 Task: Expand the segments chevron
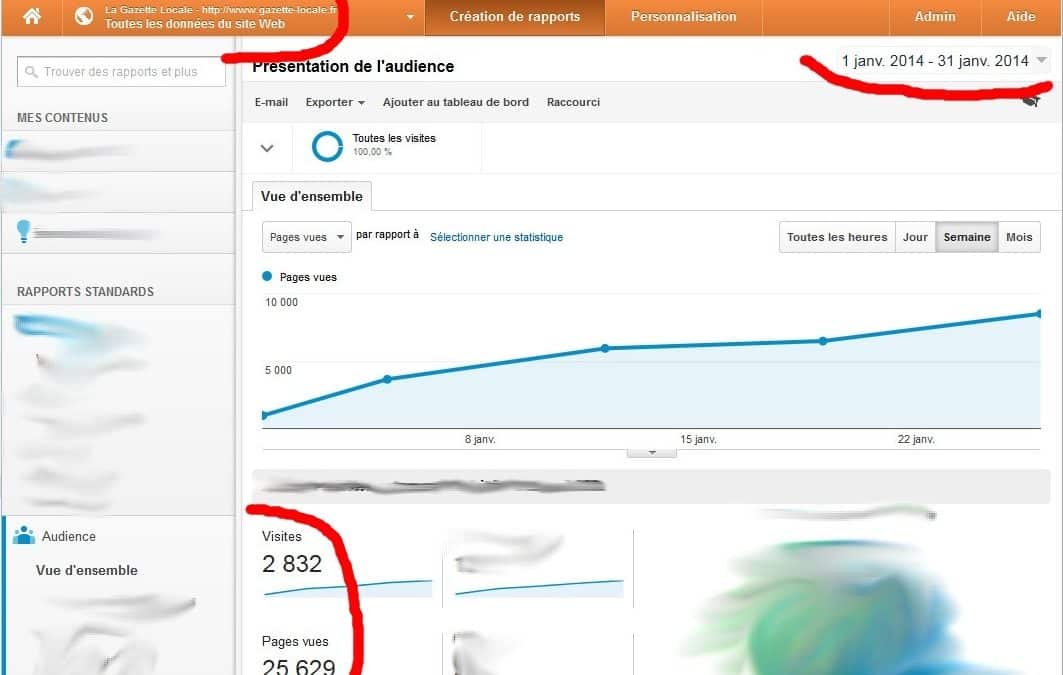(267, 148)
